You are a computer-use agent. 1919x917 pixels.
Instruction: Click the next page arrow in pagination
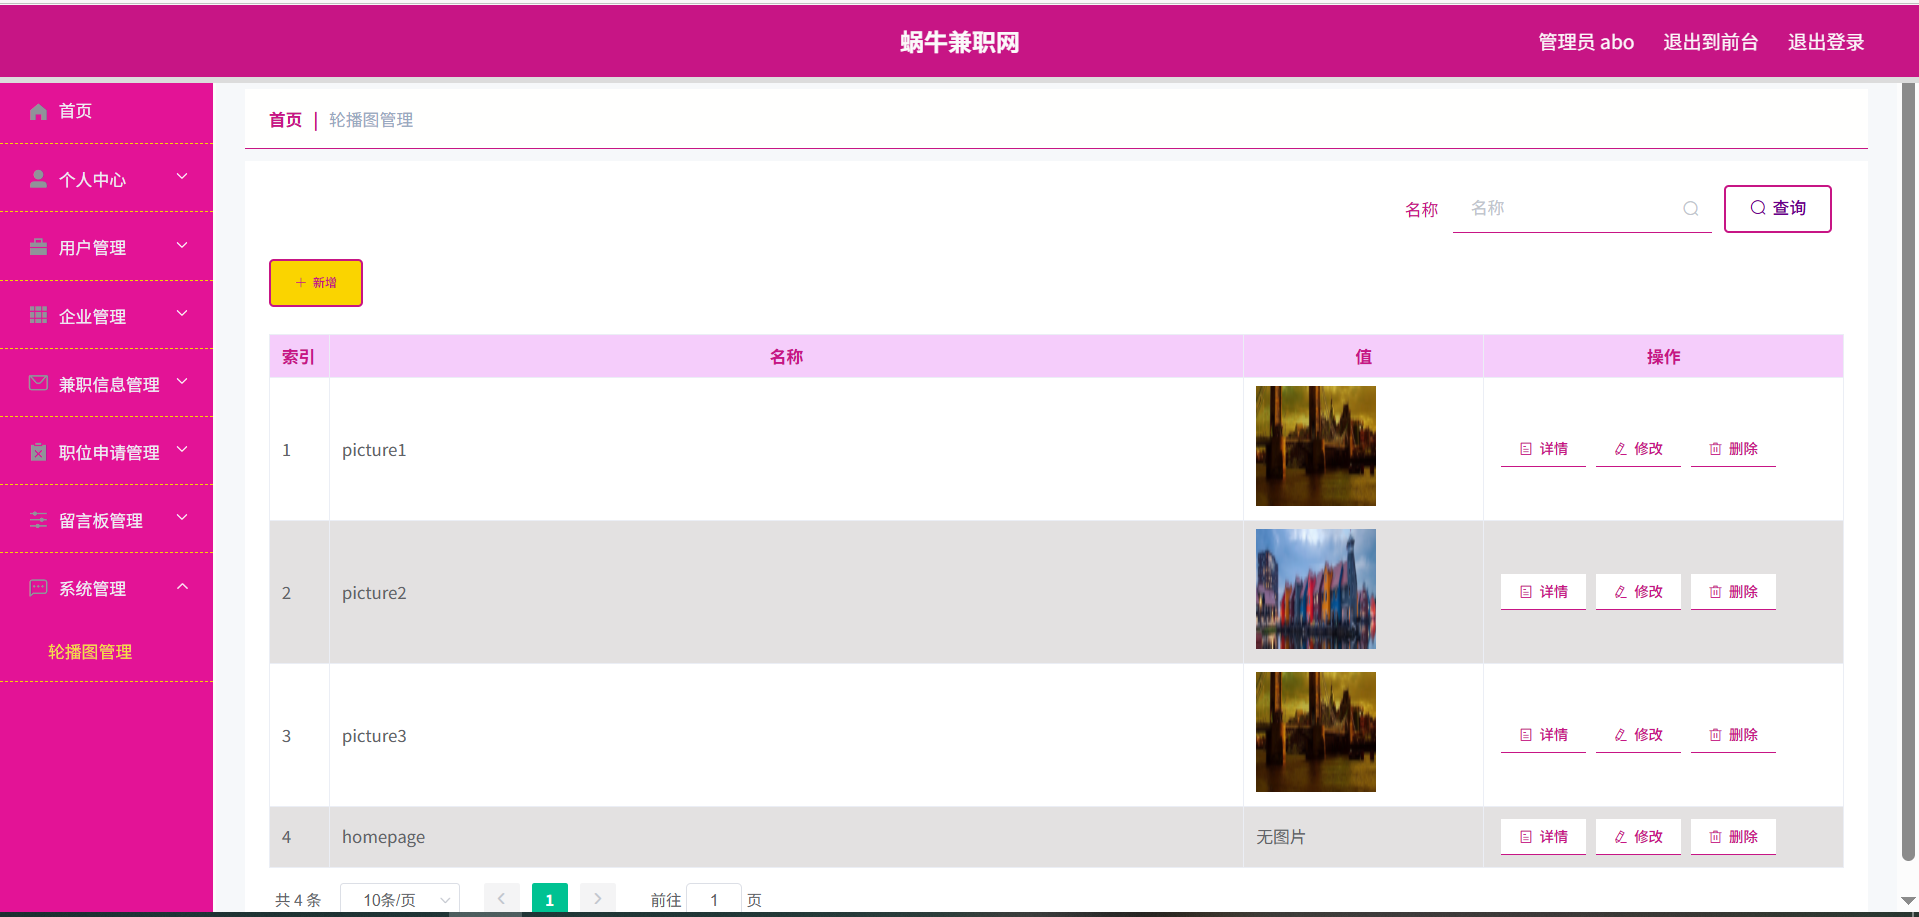coord(597,898)
